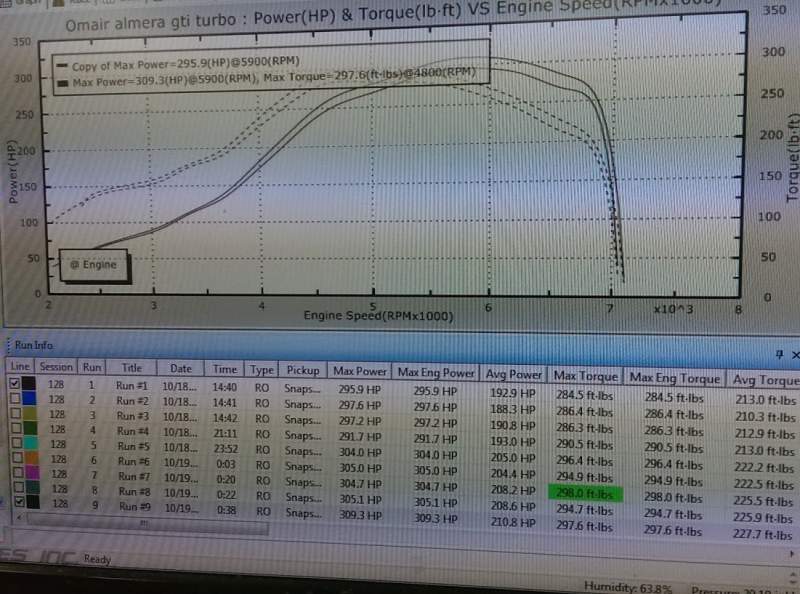Sort by the Max Power column header
The image size is (800, 594).
tap(359, 370)
